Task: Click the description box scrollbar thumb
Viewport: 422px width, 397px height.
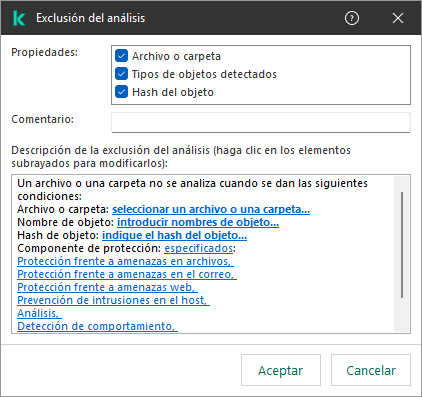Action: pos(402,245)
